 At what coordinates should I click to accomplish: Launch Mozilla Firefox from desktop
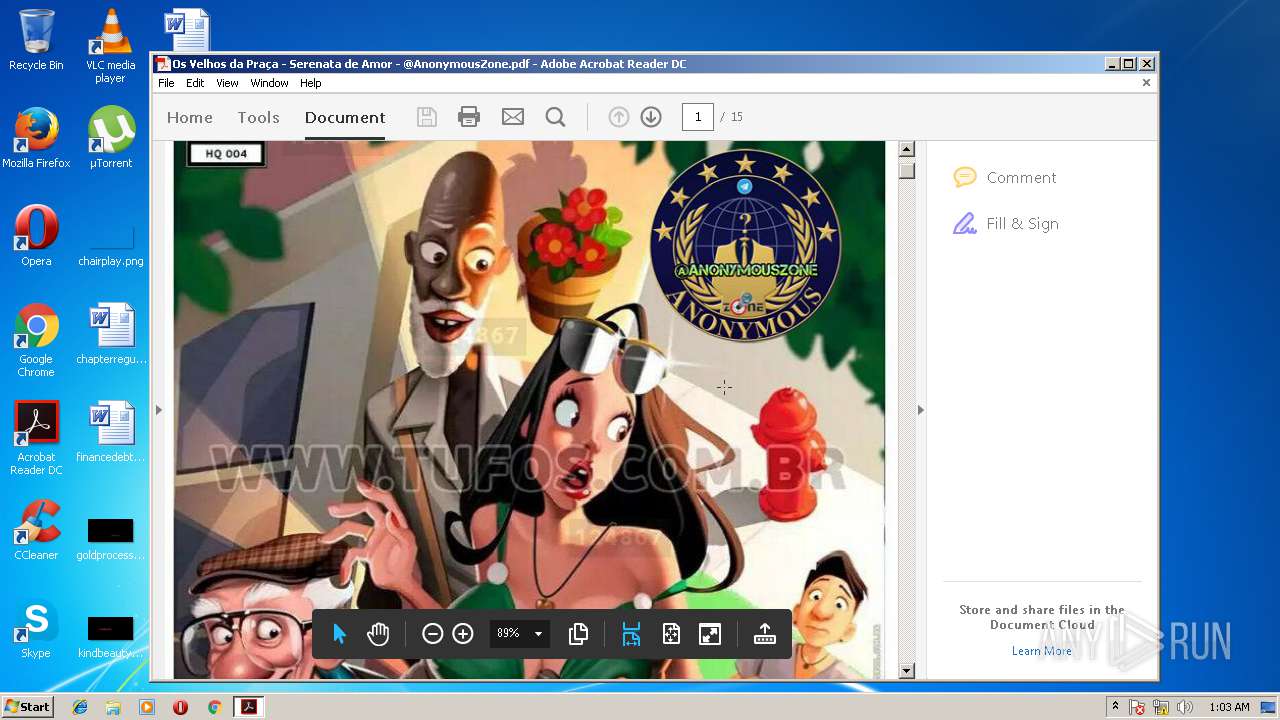[x=36, y=138]
